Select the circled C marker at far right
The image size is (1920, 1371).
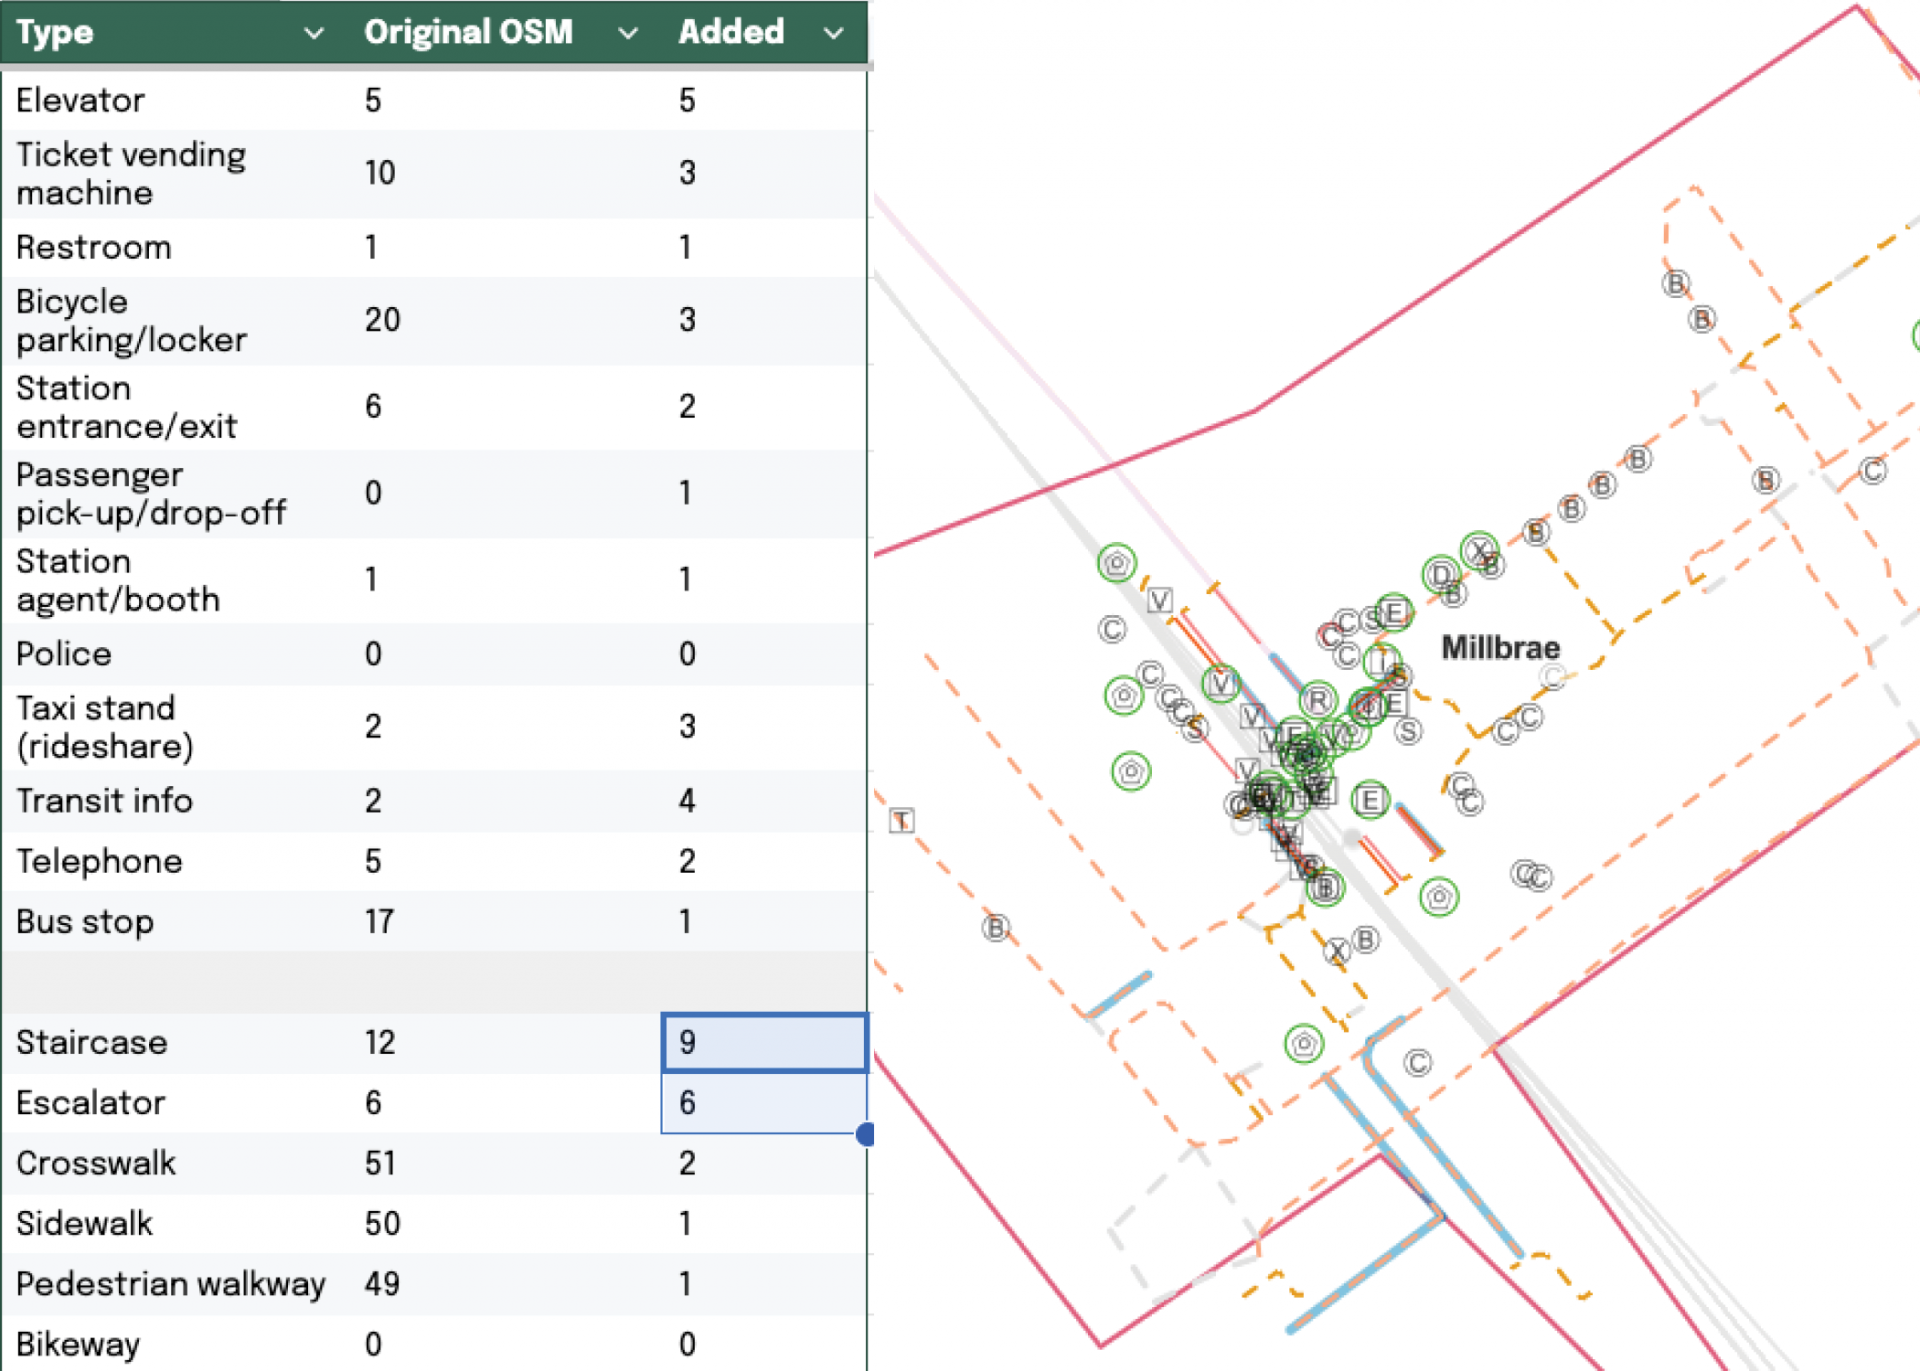tap(1873, 470)
